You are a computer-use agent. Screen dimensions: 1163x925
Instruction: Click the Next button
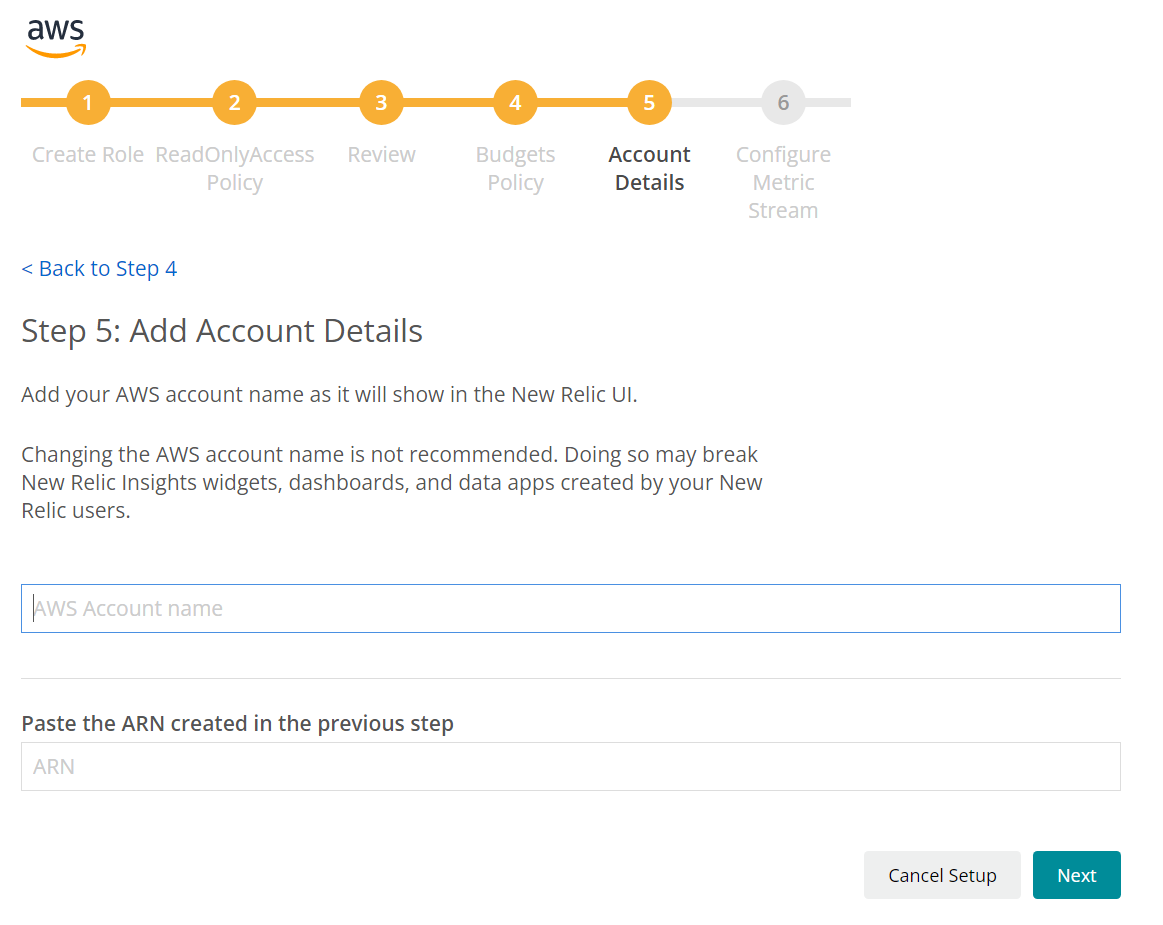pyautogui.click(x=1076, y=875)
